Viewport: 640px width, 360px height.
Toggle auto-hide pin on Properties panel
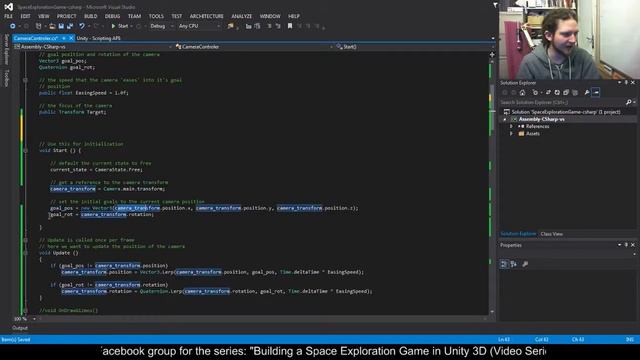point(626,245)
